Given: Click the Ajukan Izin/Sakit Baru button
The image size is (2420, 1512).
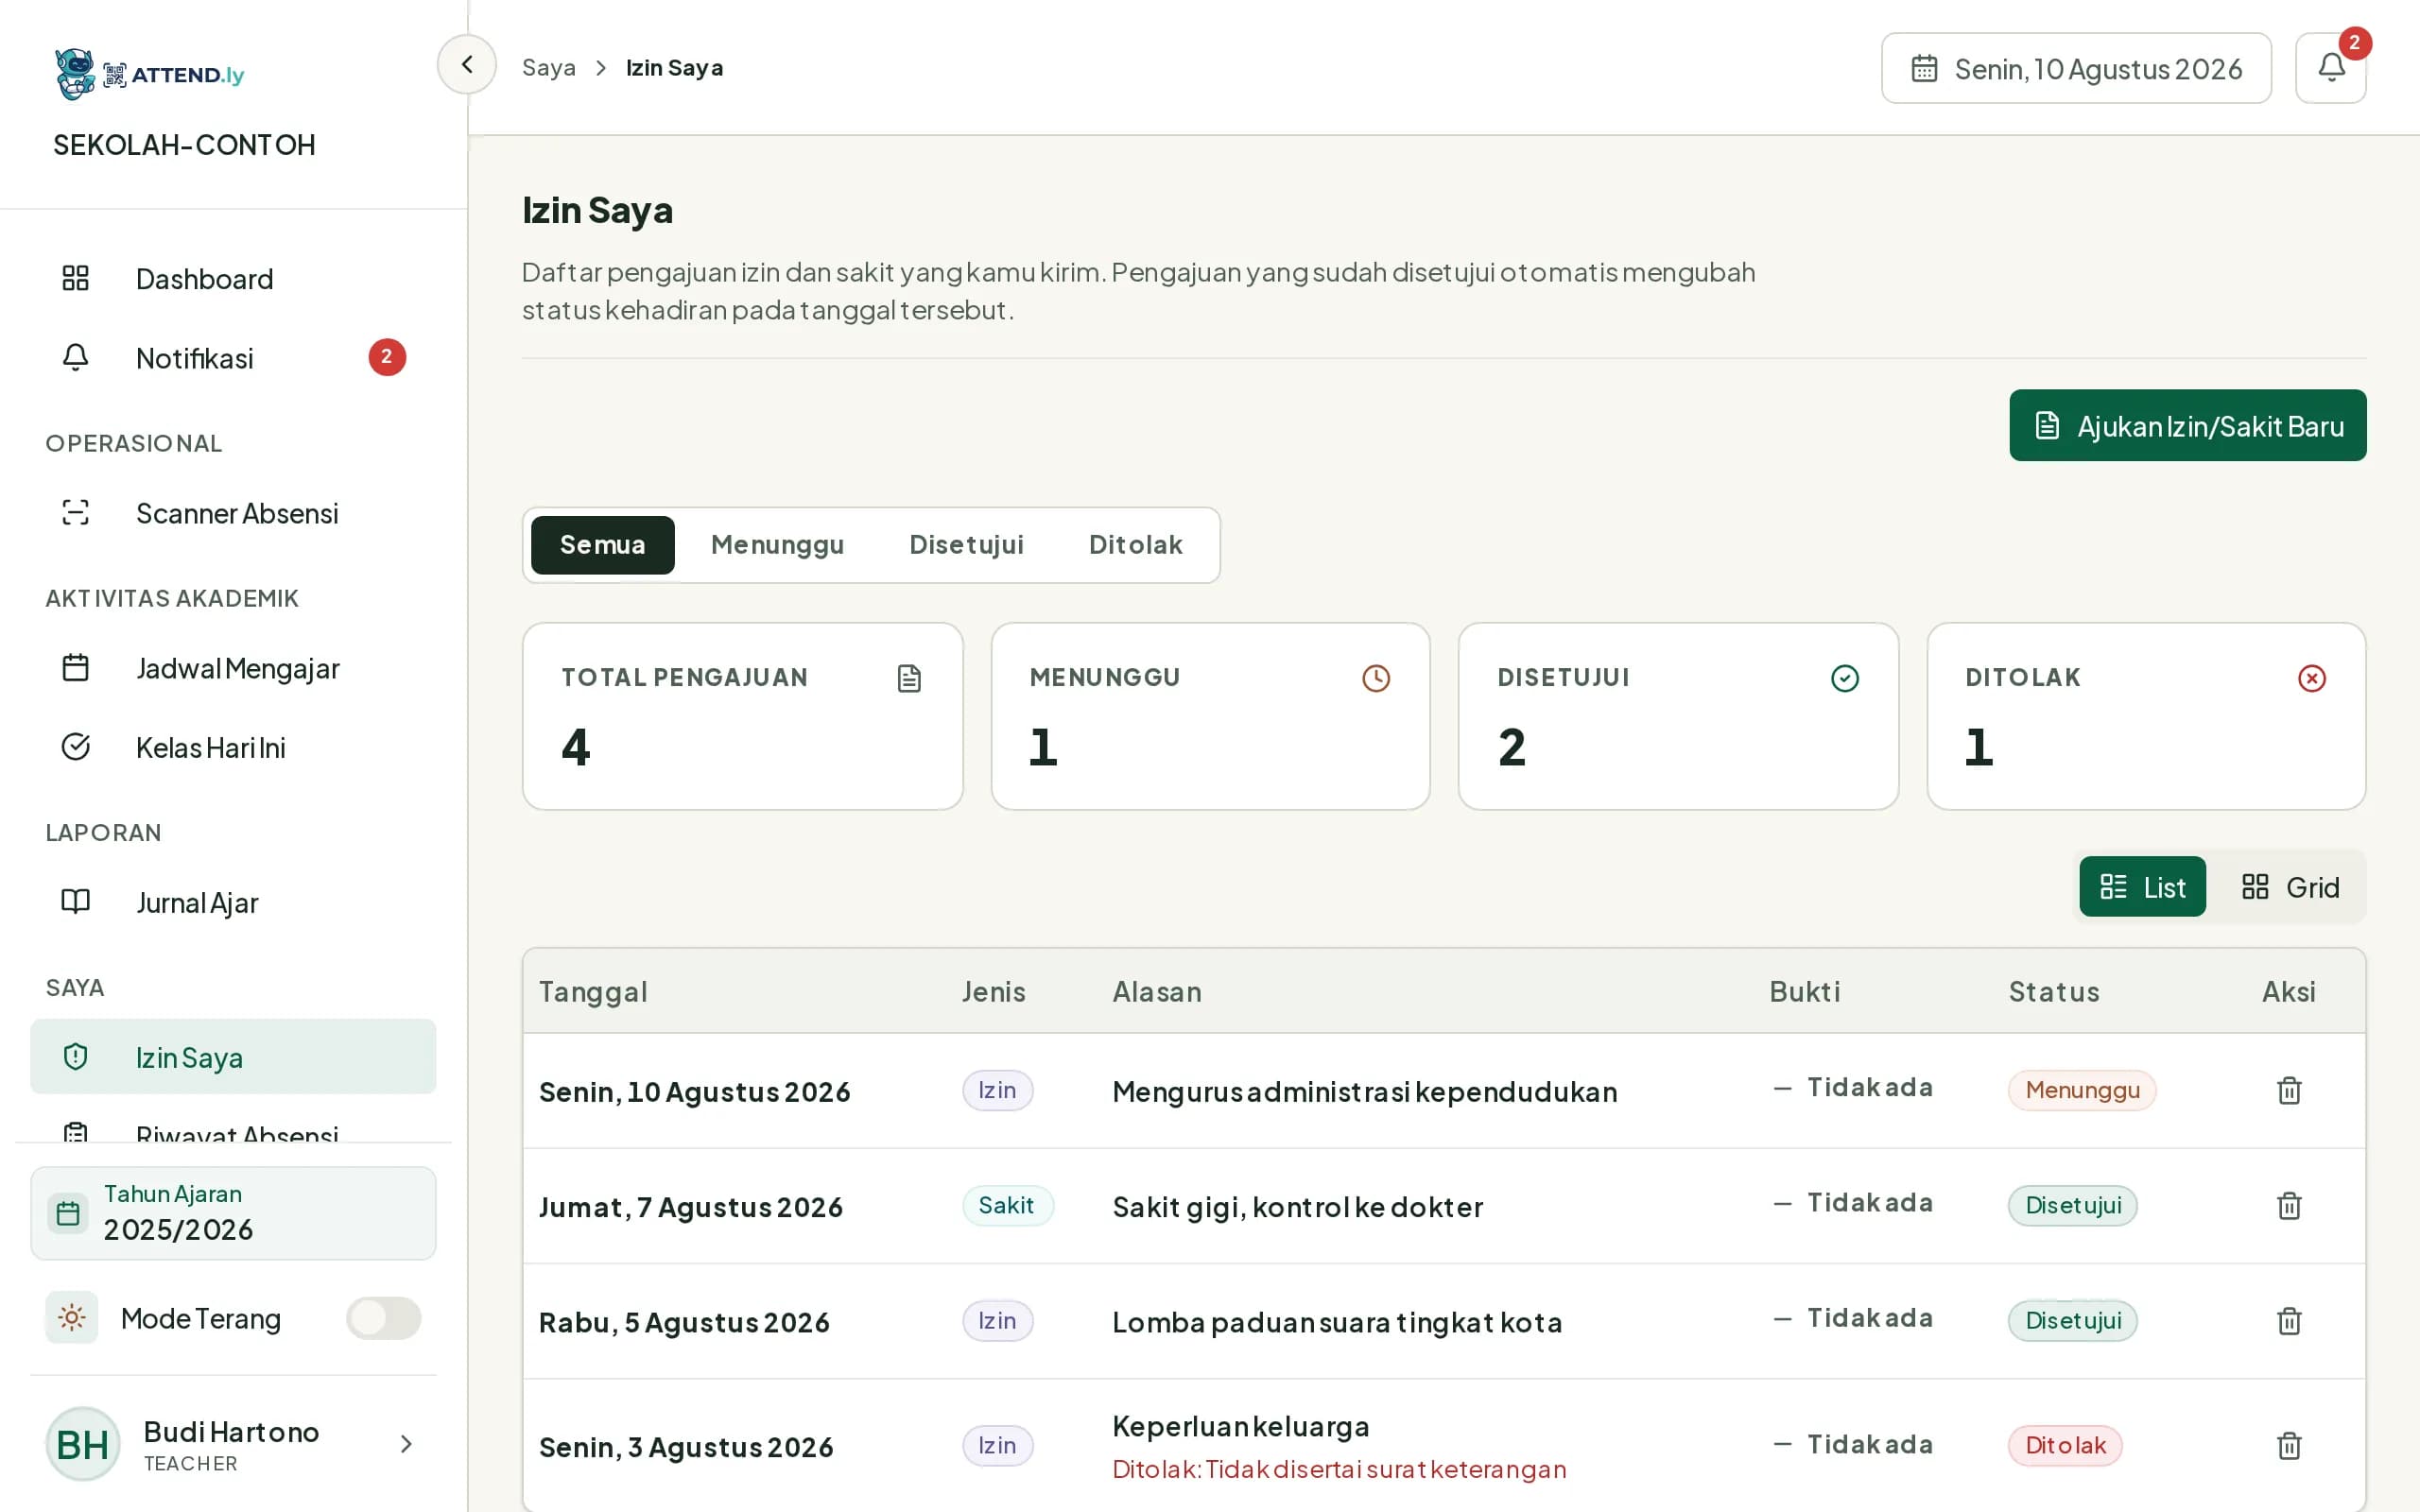Looking at the screenshot, I should 2187,426.
